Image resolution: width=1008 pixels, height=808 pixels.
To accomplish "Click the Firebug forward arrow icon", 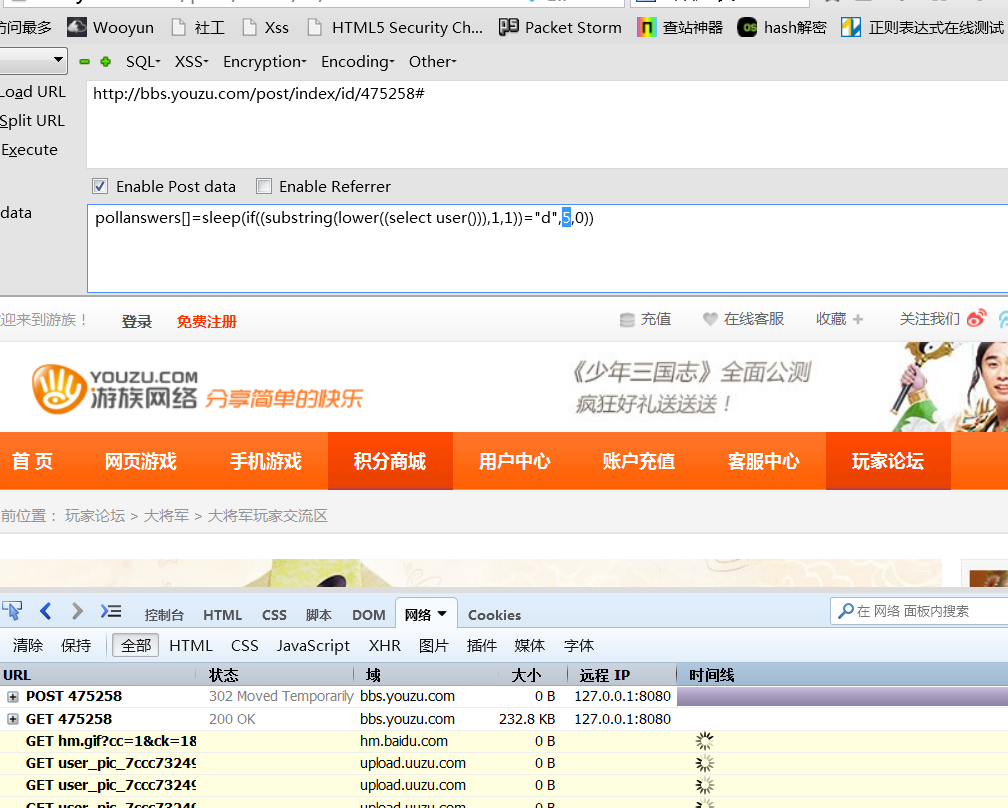I will click(77, 611).
